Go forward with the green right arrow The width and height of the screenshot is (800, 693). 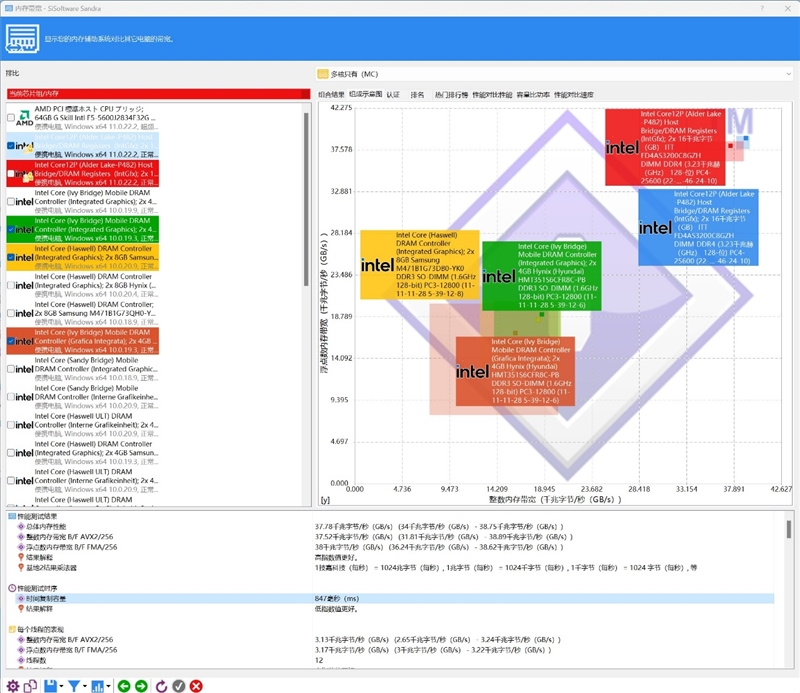[x=142, y=685]
